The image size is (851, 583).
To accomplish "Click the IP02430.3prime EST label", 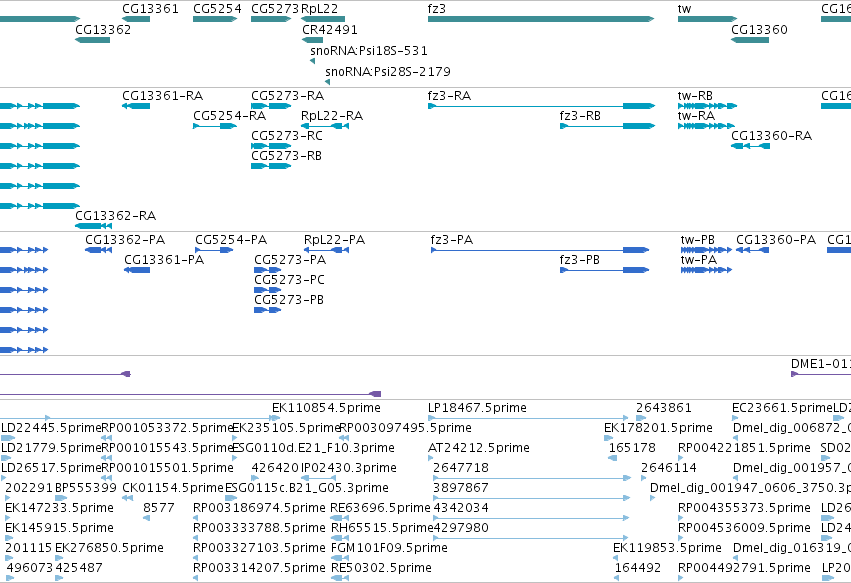I will (x=349, y=468).
